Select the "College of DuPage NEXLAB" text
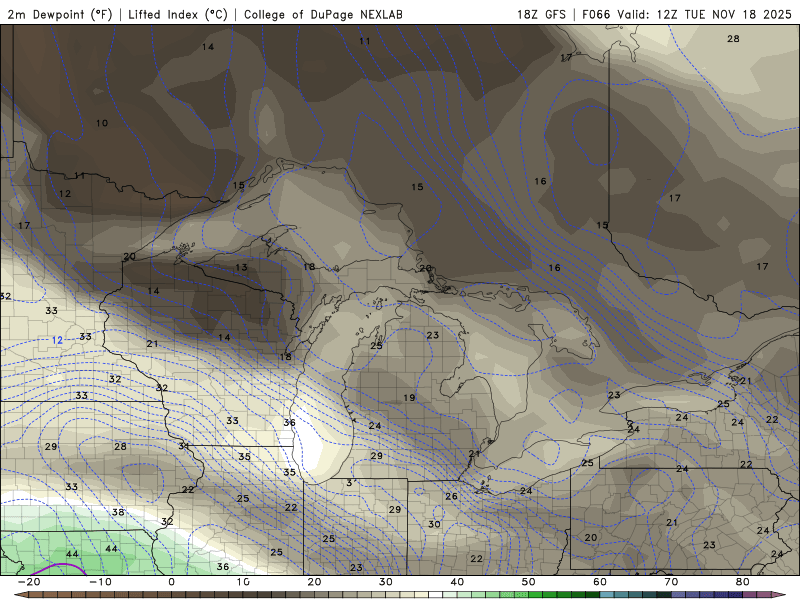Screen dimensions: 800x600 point(323,15)
